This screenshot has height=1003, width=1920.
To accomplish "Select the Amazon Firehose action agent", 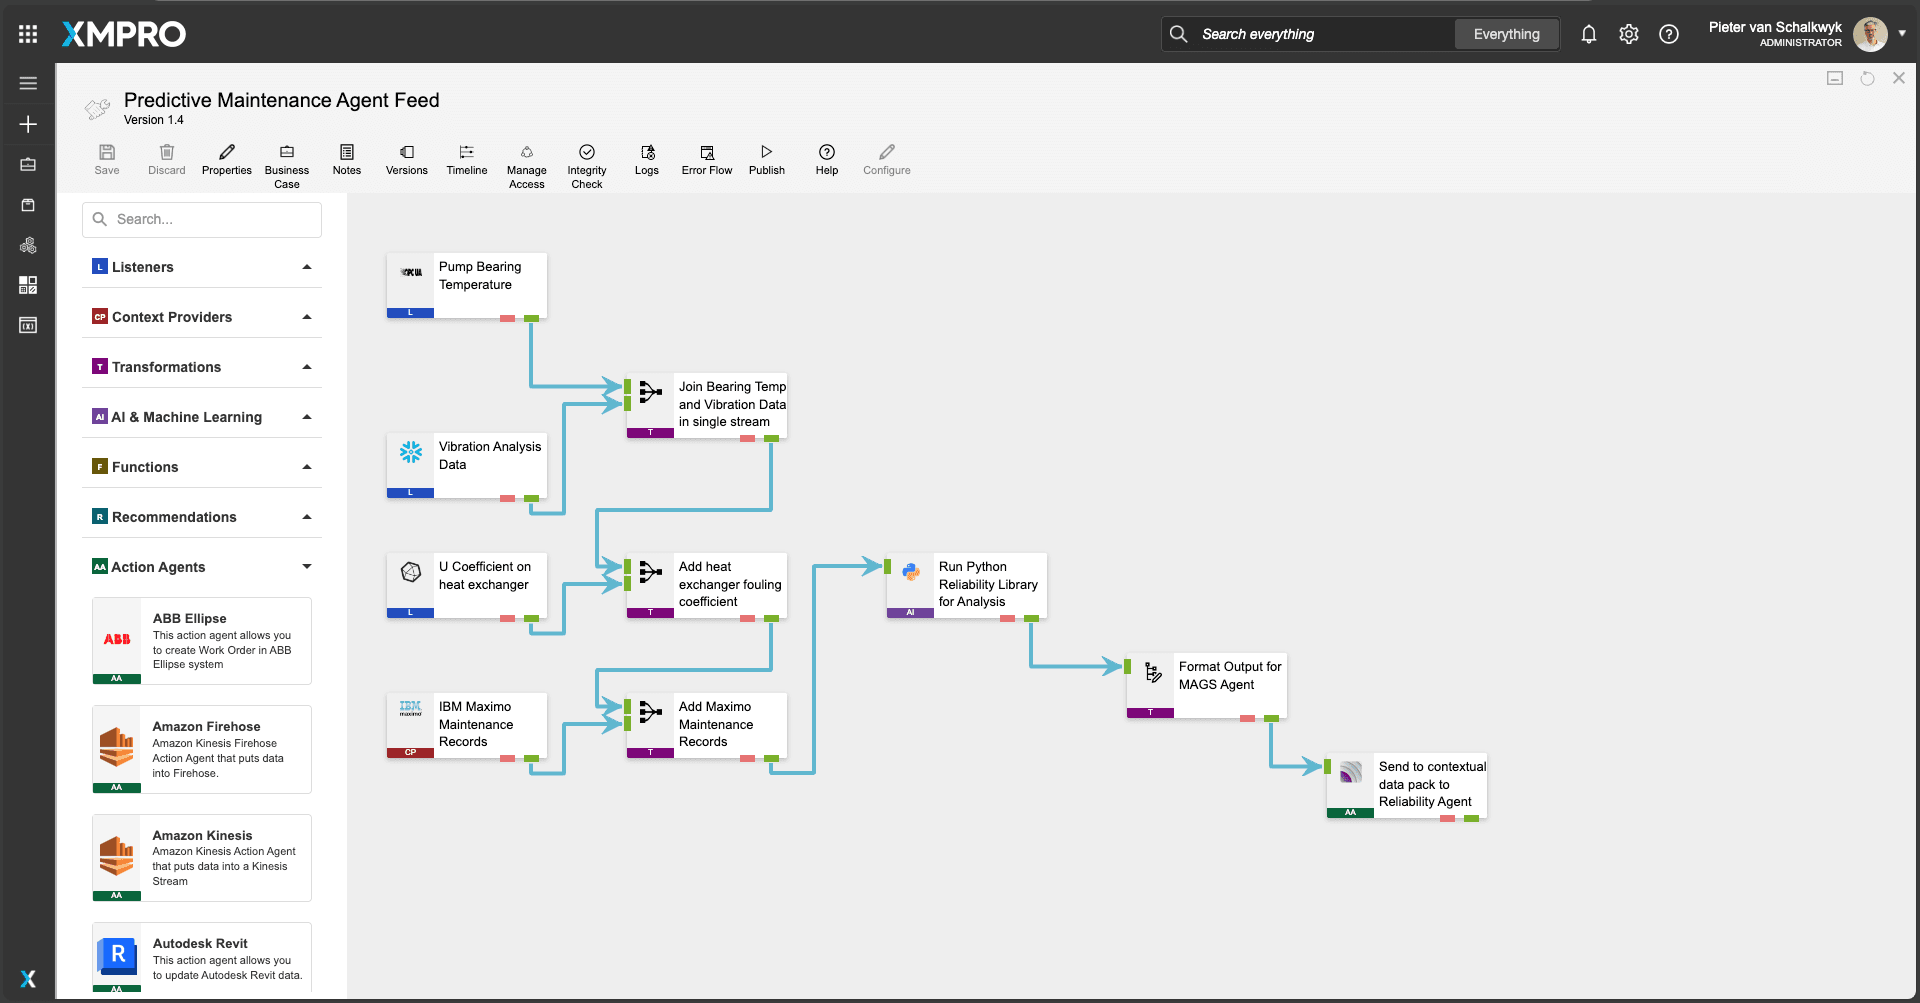I will click(202, 749).
